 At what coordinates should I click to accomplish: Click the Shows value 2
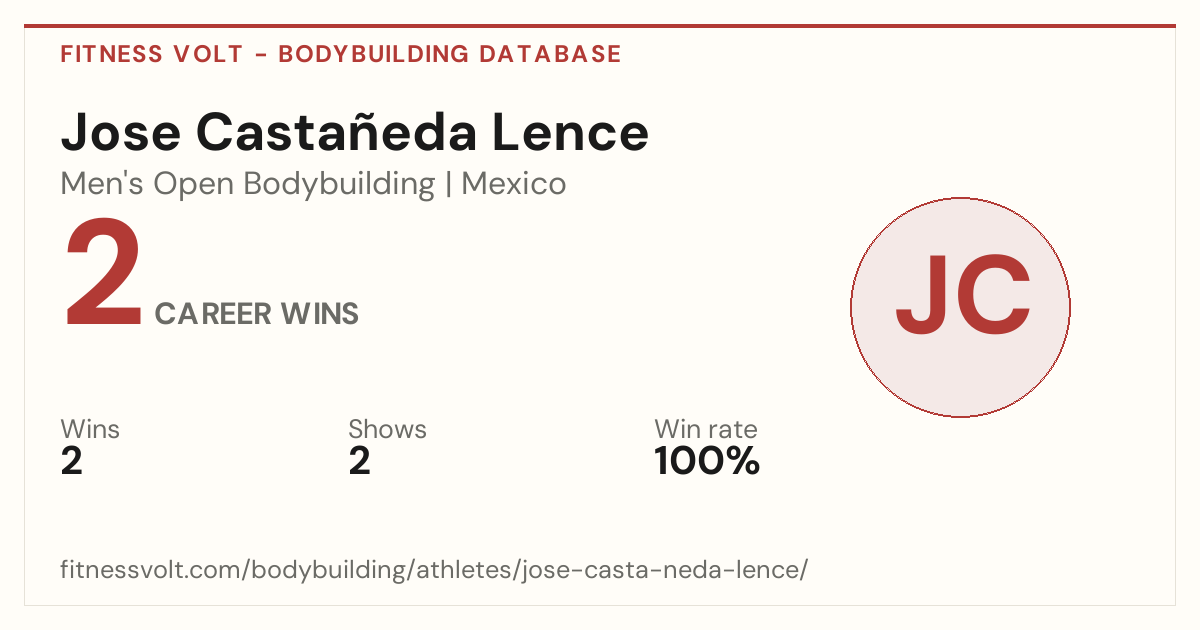tap(360, 461)
